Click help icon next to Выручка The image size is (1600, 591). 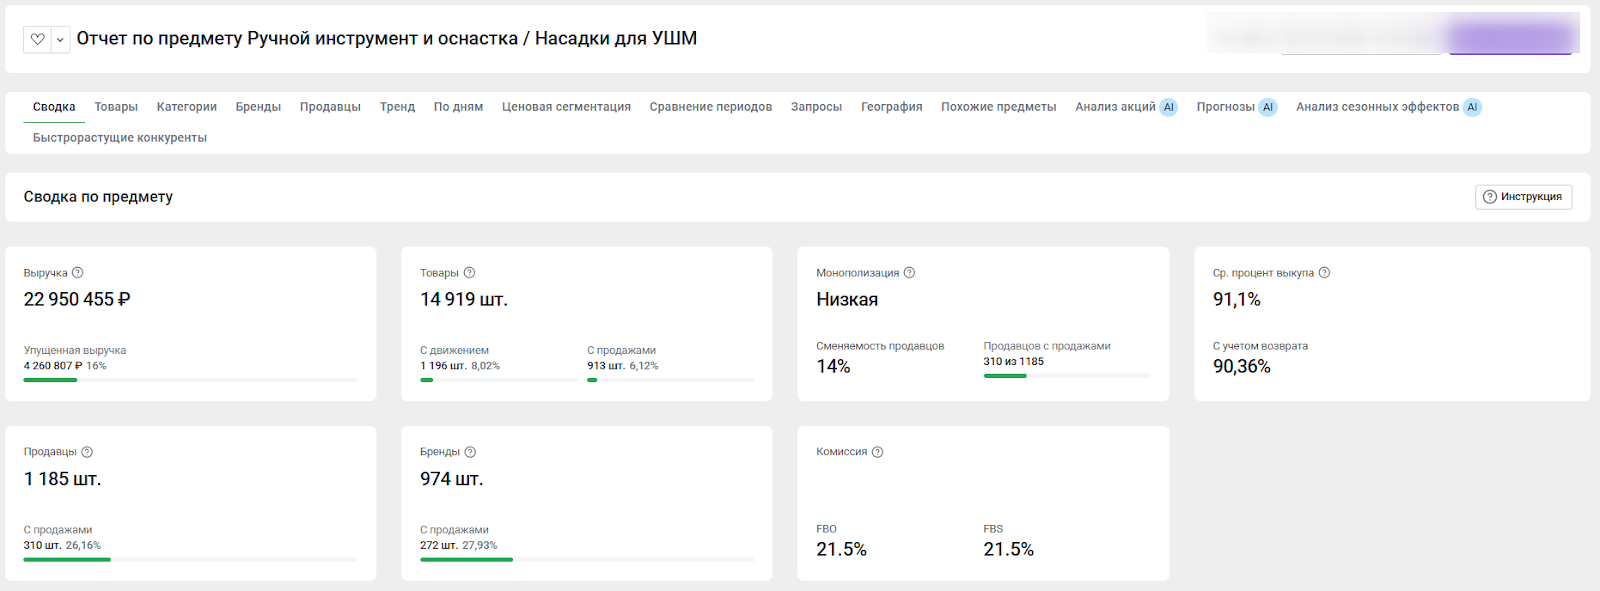click(78, 273)
